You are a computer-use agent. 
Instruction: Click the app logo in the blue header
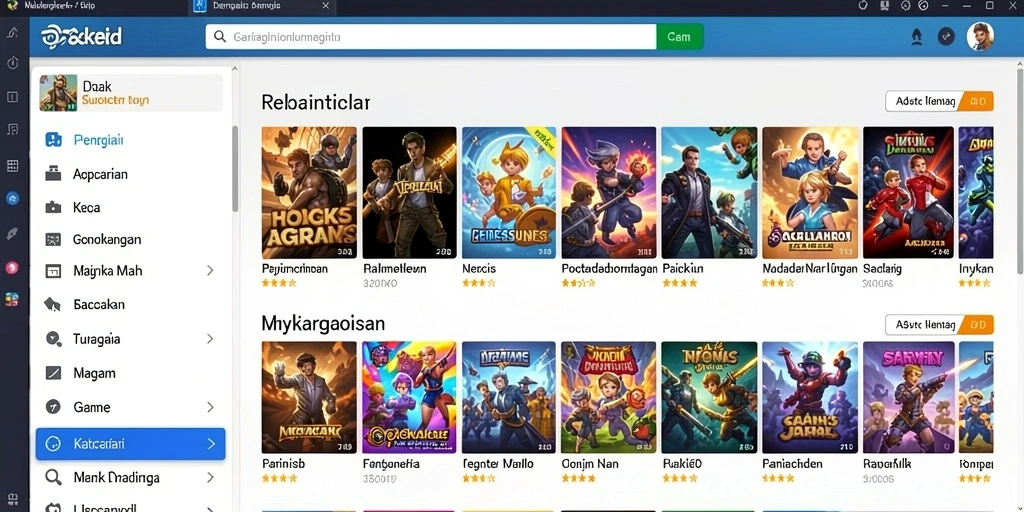(81, 37)
